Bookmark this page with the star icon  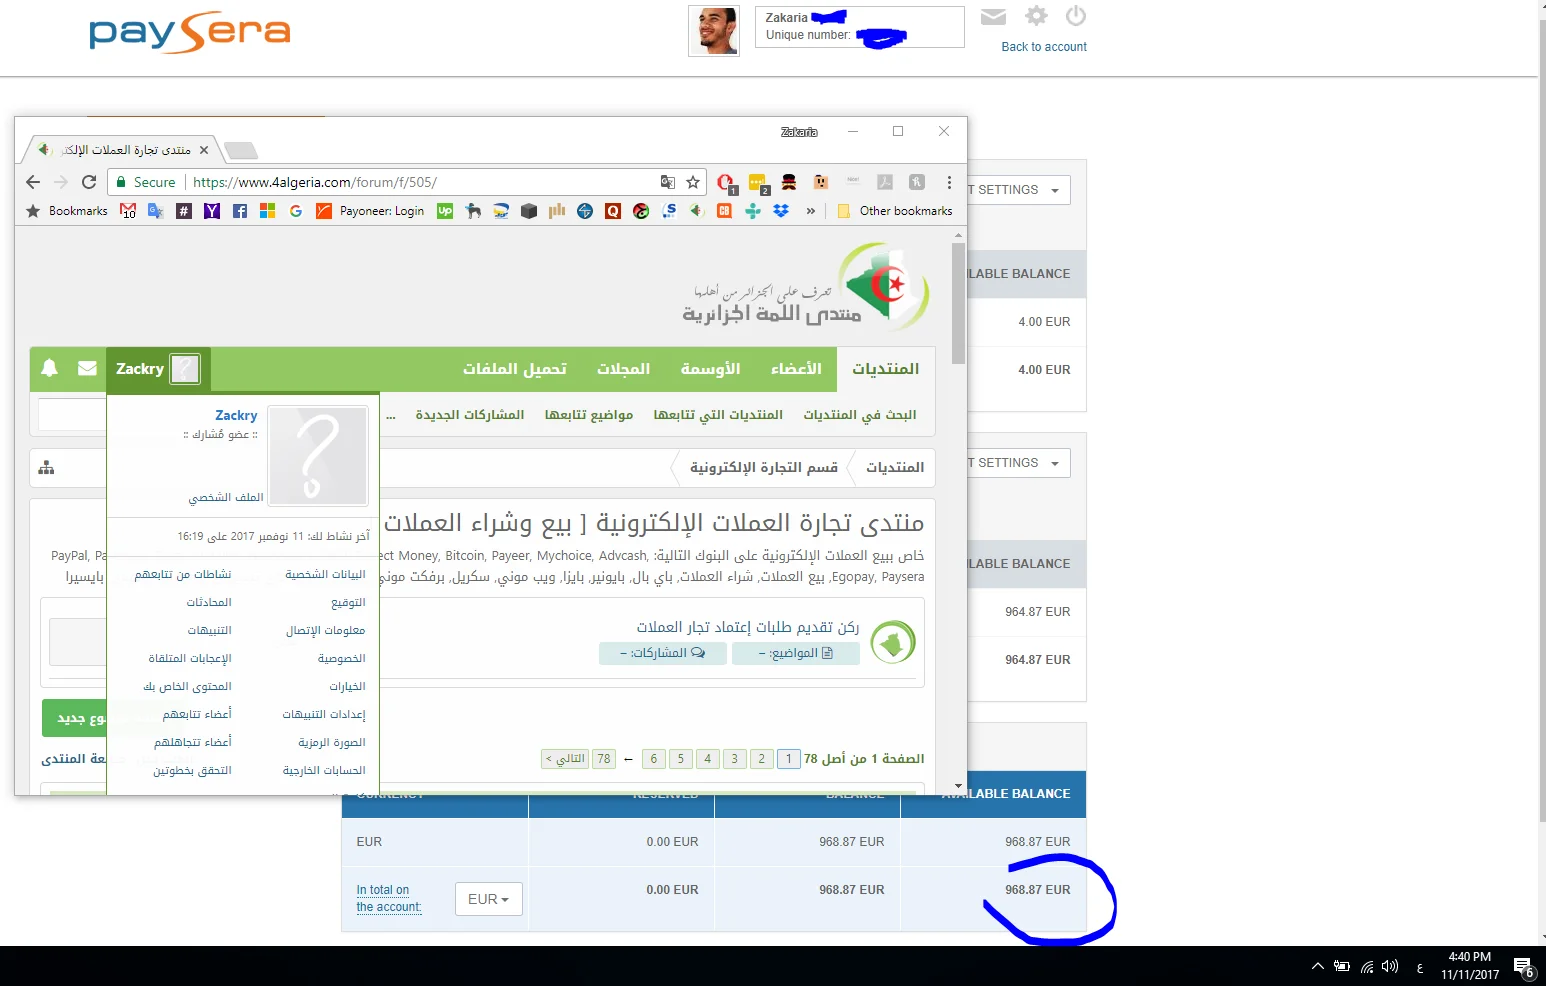point(693,182)
